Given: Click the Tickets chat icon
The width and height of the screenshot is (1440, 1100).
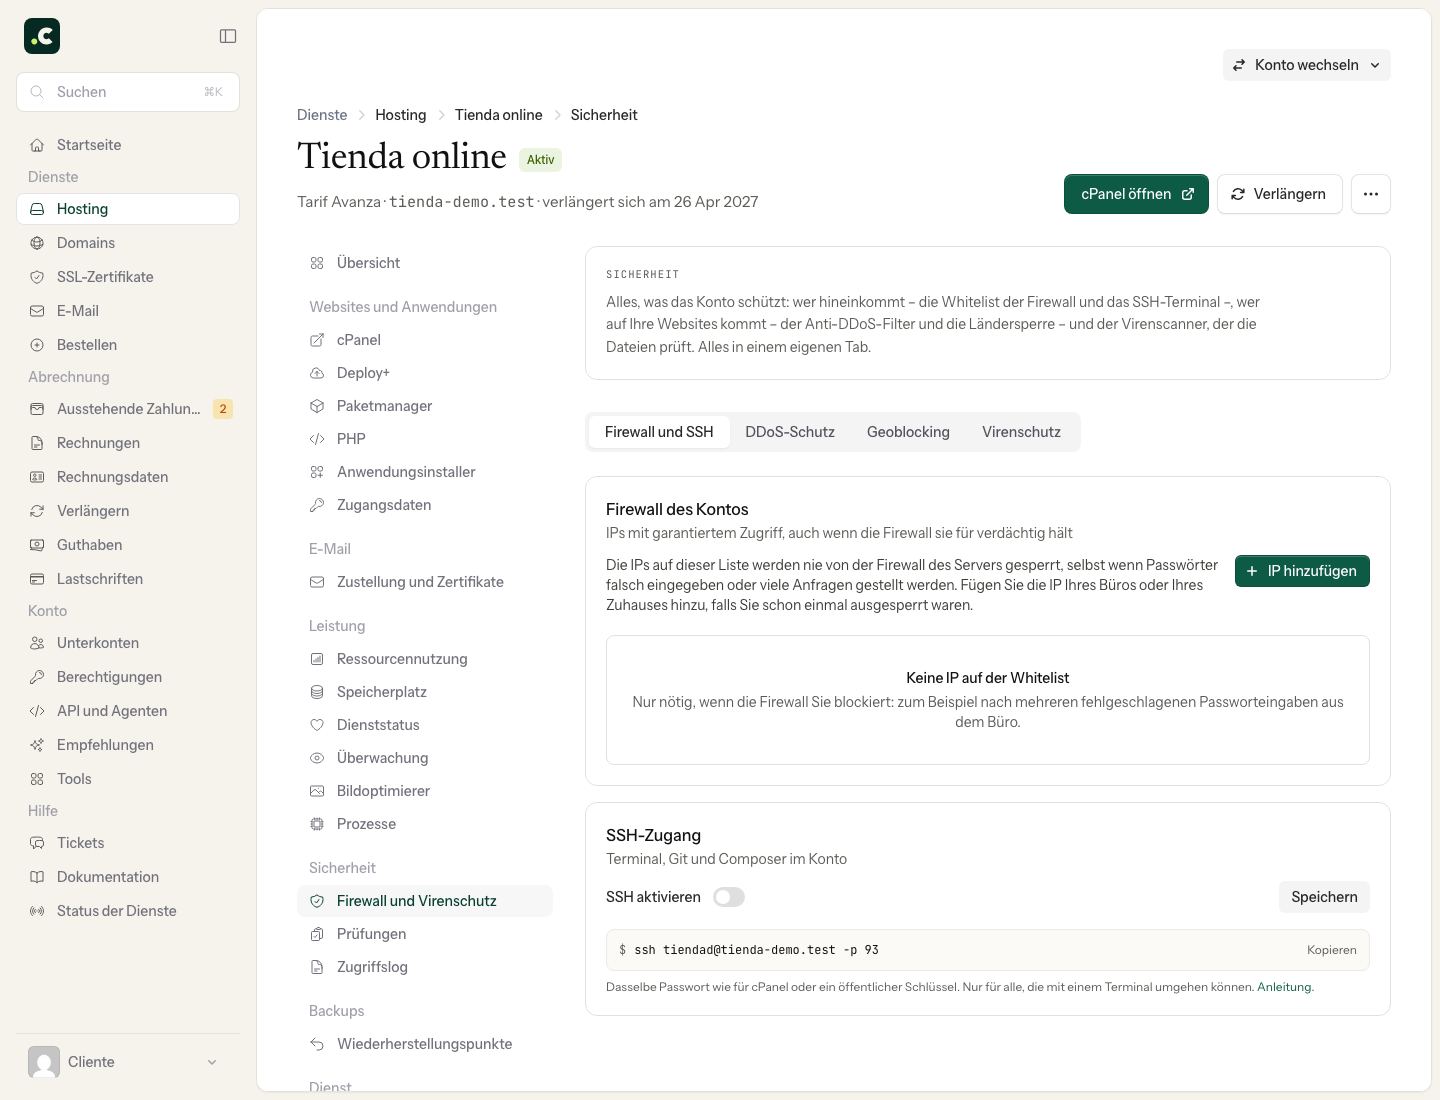Looking at the screenshot, I should [37, 843].
